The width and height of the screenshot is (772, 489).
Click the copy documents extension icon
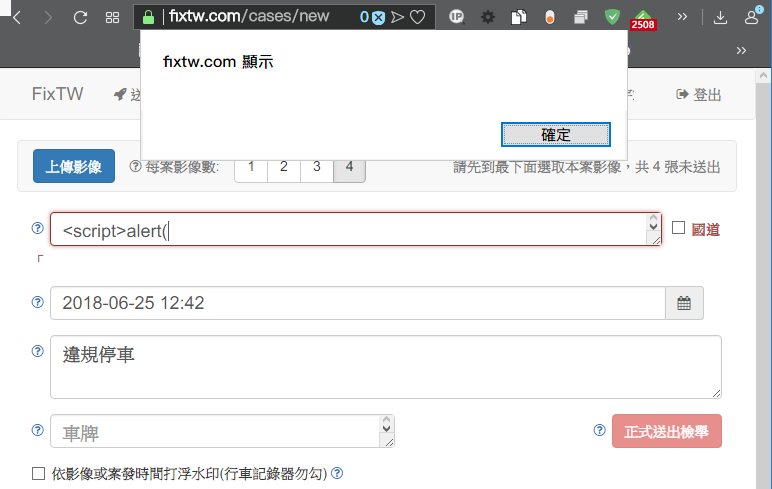518,17
